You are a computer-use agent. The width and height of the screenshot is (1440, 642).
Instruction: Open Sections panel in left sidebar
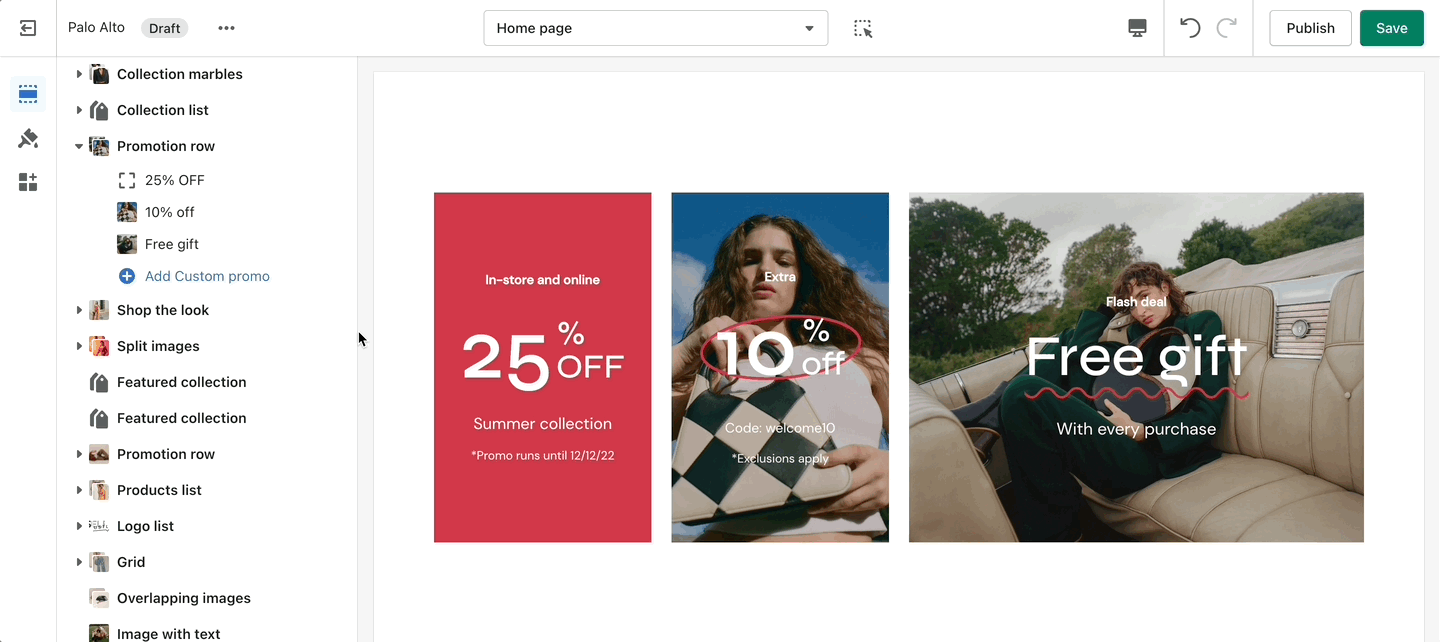click(x=28, y=94)
